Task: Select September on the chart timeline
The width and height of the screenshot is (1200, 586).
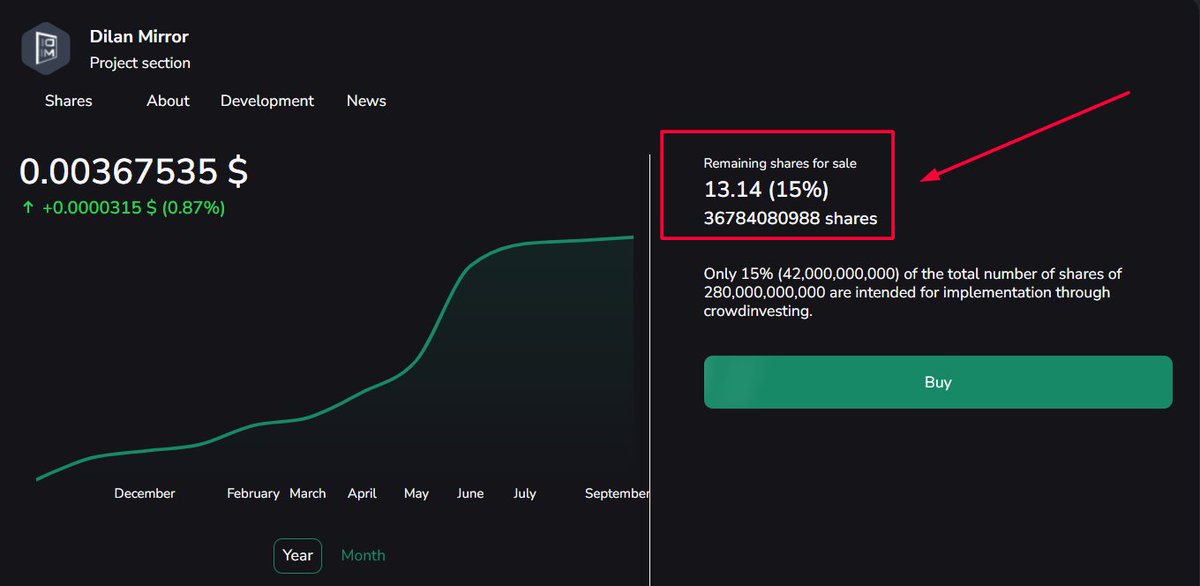Action: (x=617, y=493)
